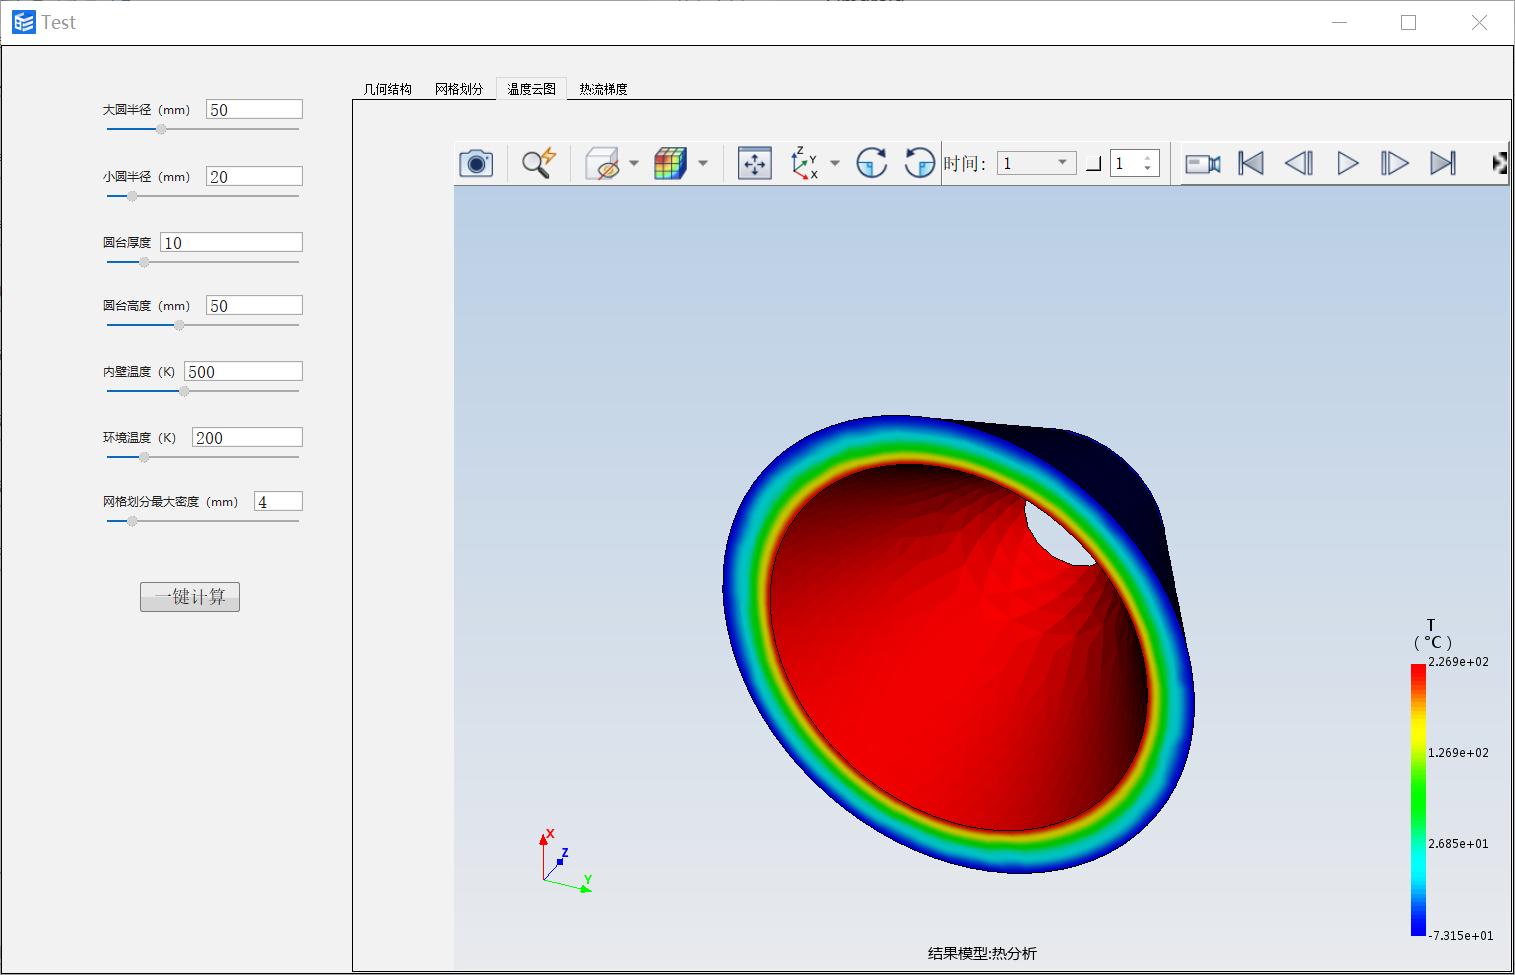Click the 圆台厚度 input field
Screen dimensions: 1515x975
[x=231, y=243]
